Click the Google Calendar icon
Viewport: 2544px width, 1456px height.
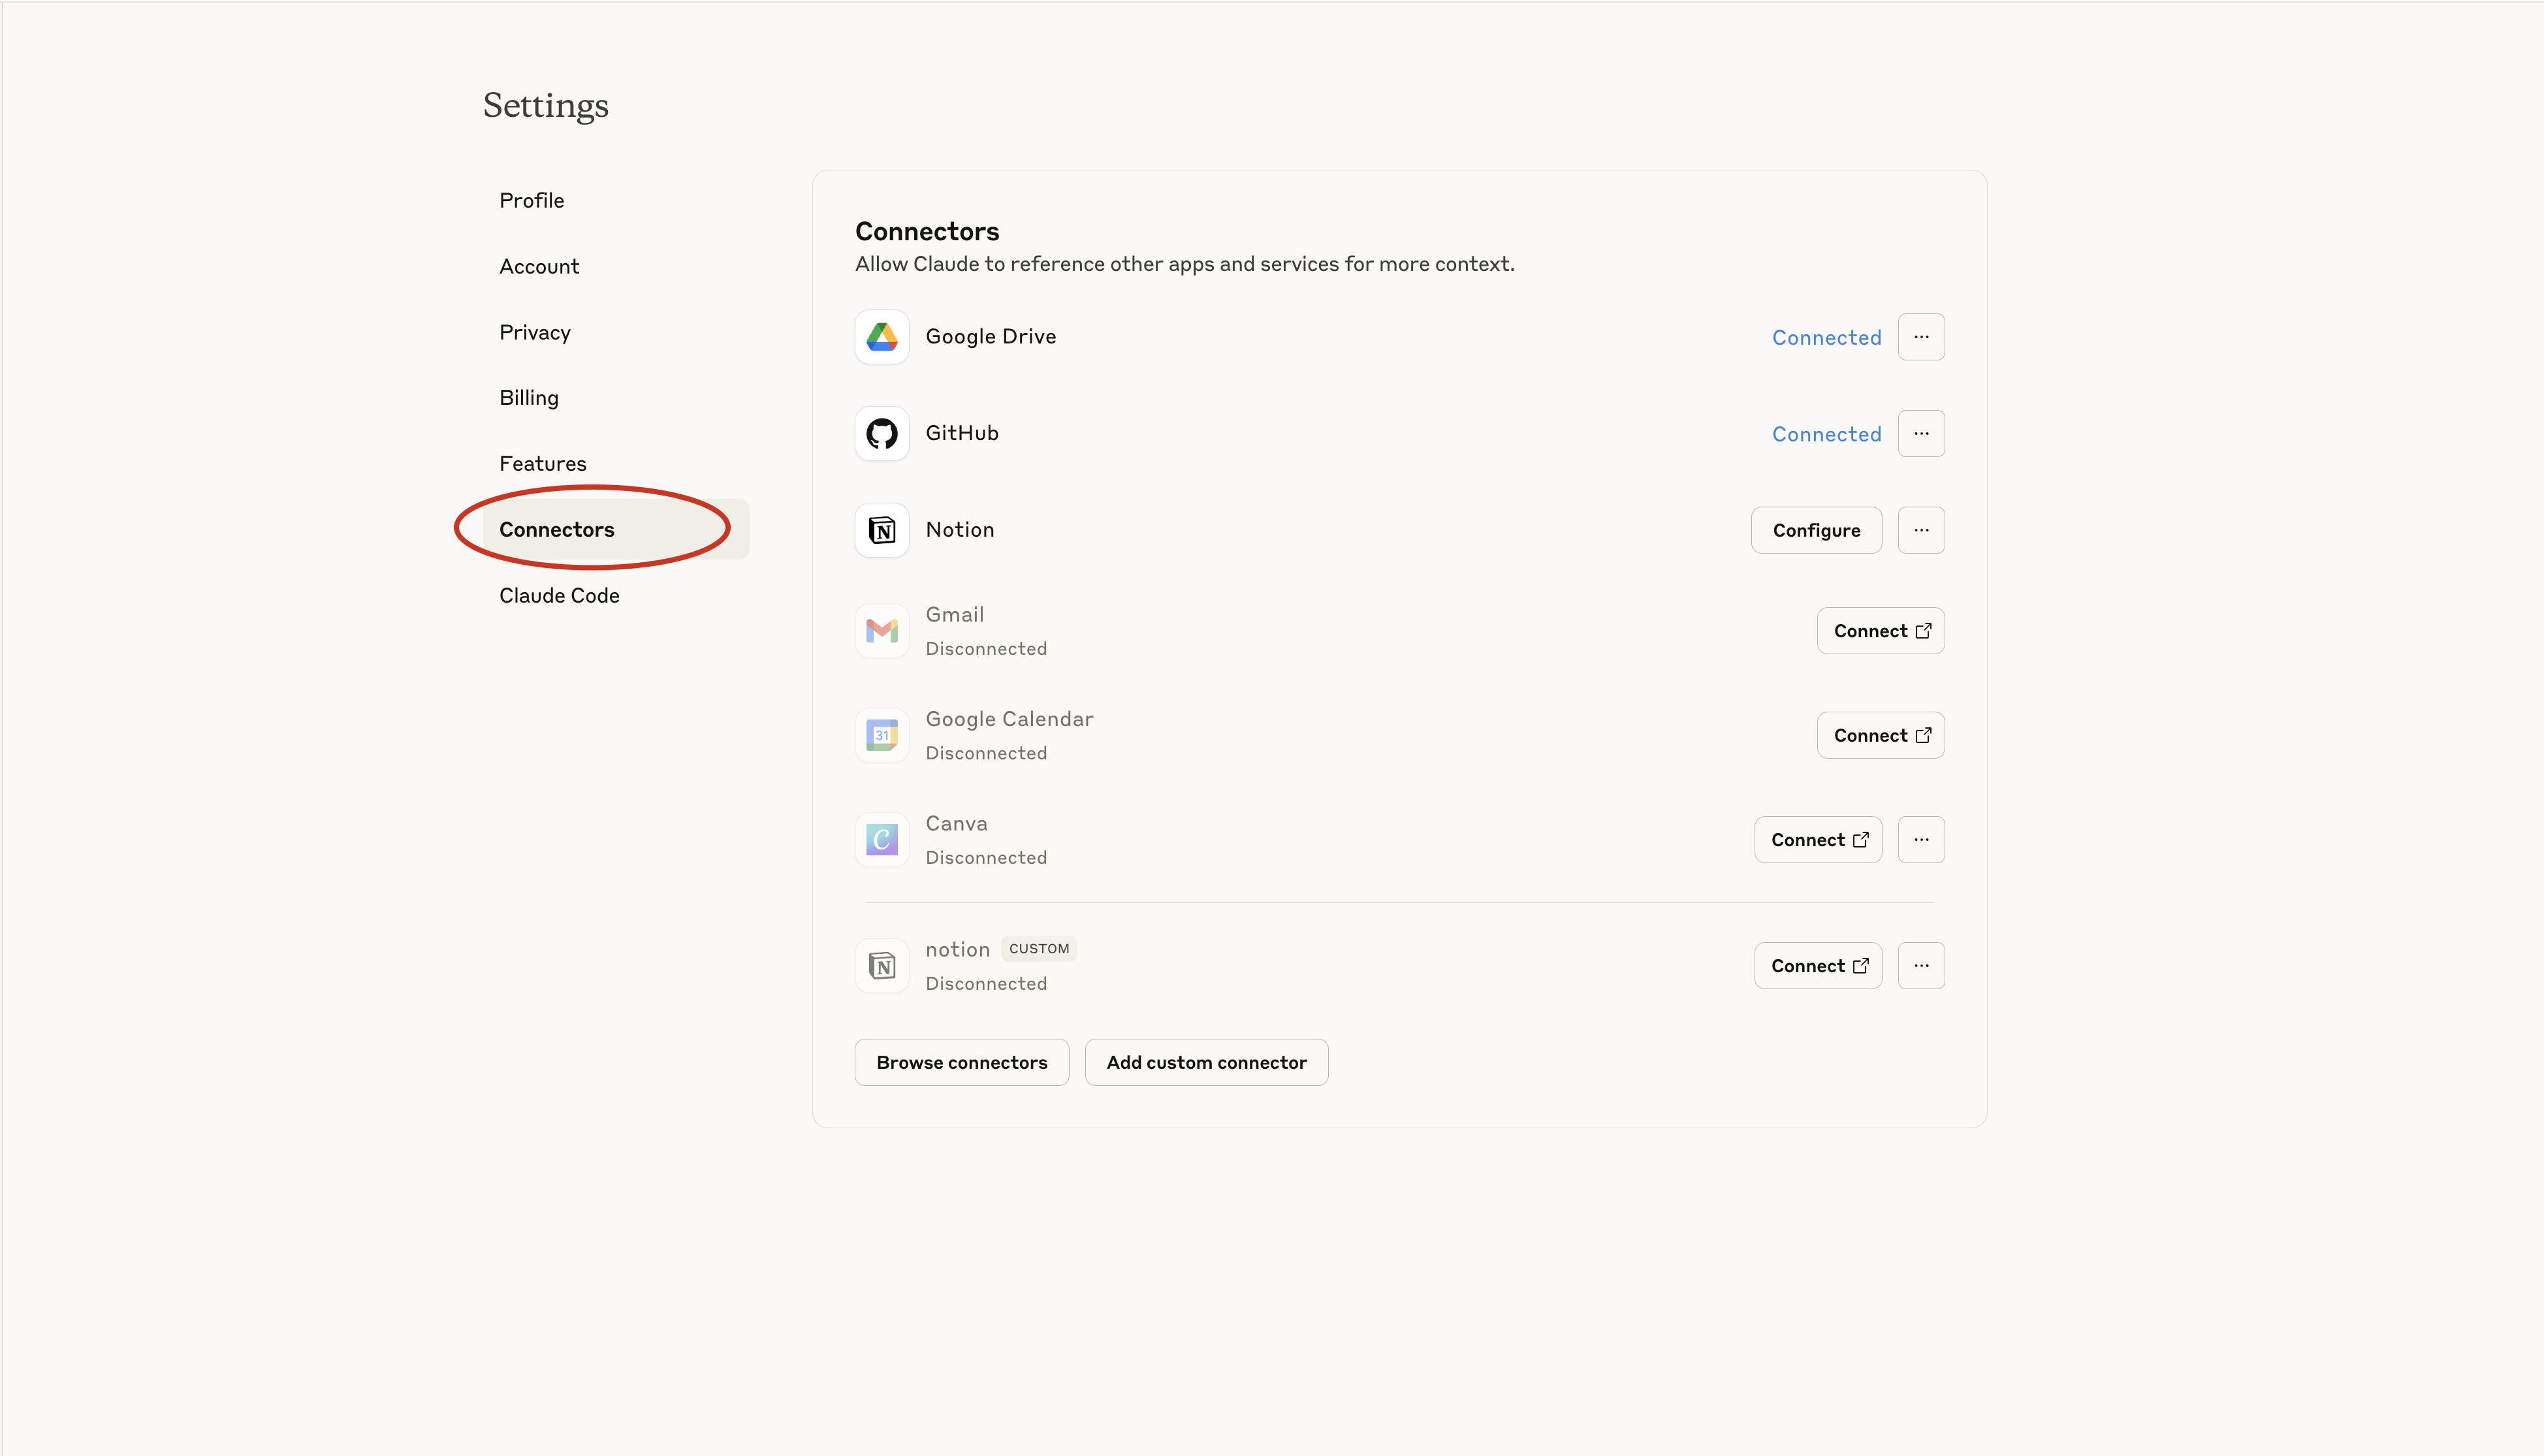click(x=881, y=735)
